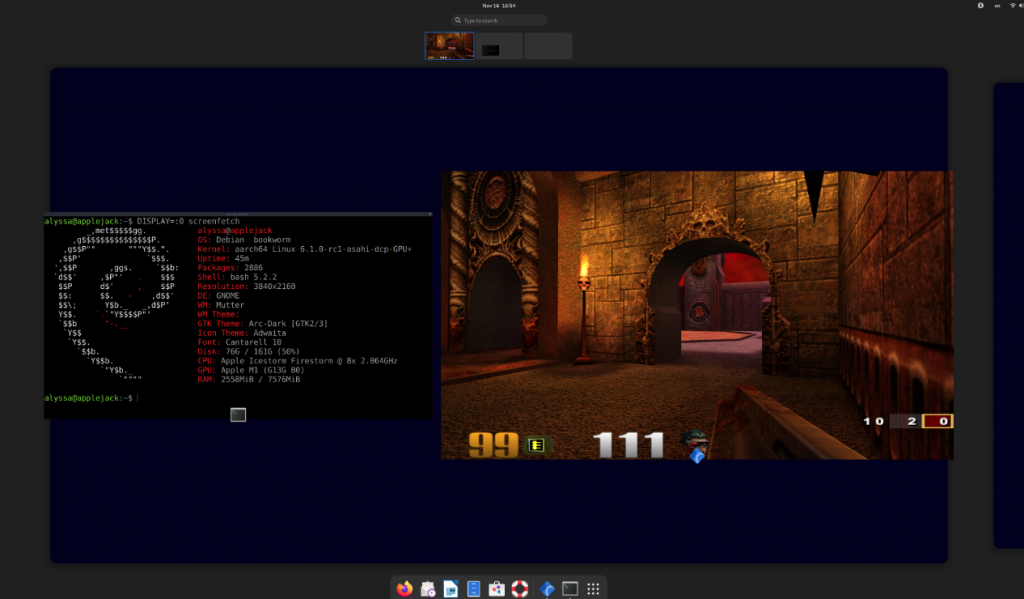The height and width of the screenshot is (599, 1024).
Task: Close the terminal window preview
Action: pyautogui.click(x=430, y=214)
